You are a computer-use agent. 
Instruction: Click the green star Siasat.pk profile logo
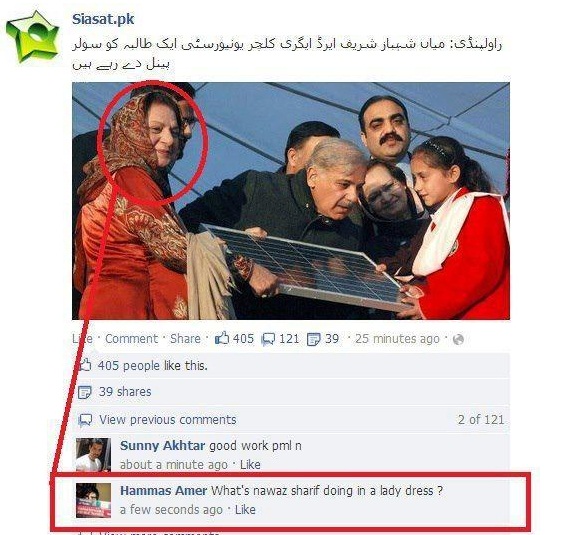33,36
